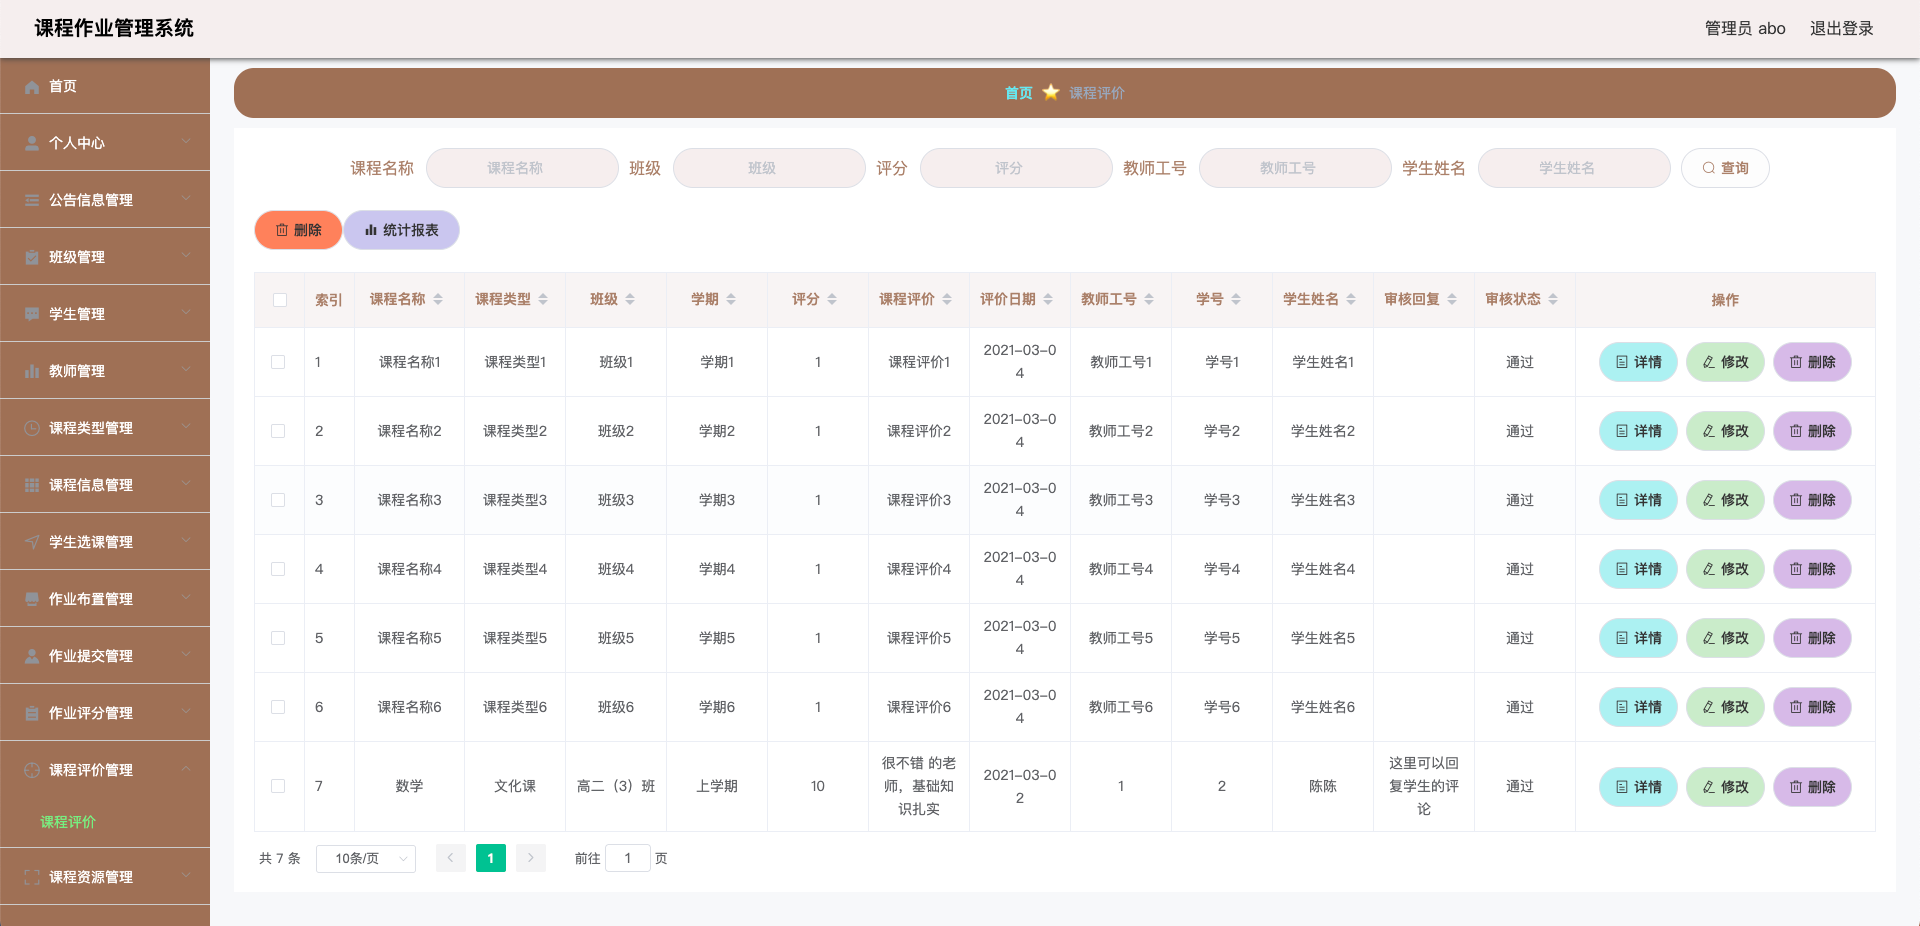The image size is (1920, 926).
Task: Expand the 作业评分管理 menu chevron
Action: tap(186, 712)
